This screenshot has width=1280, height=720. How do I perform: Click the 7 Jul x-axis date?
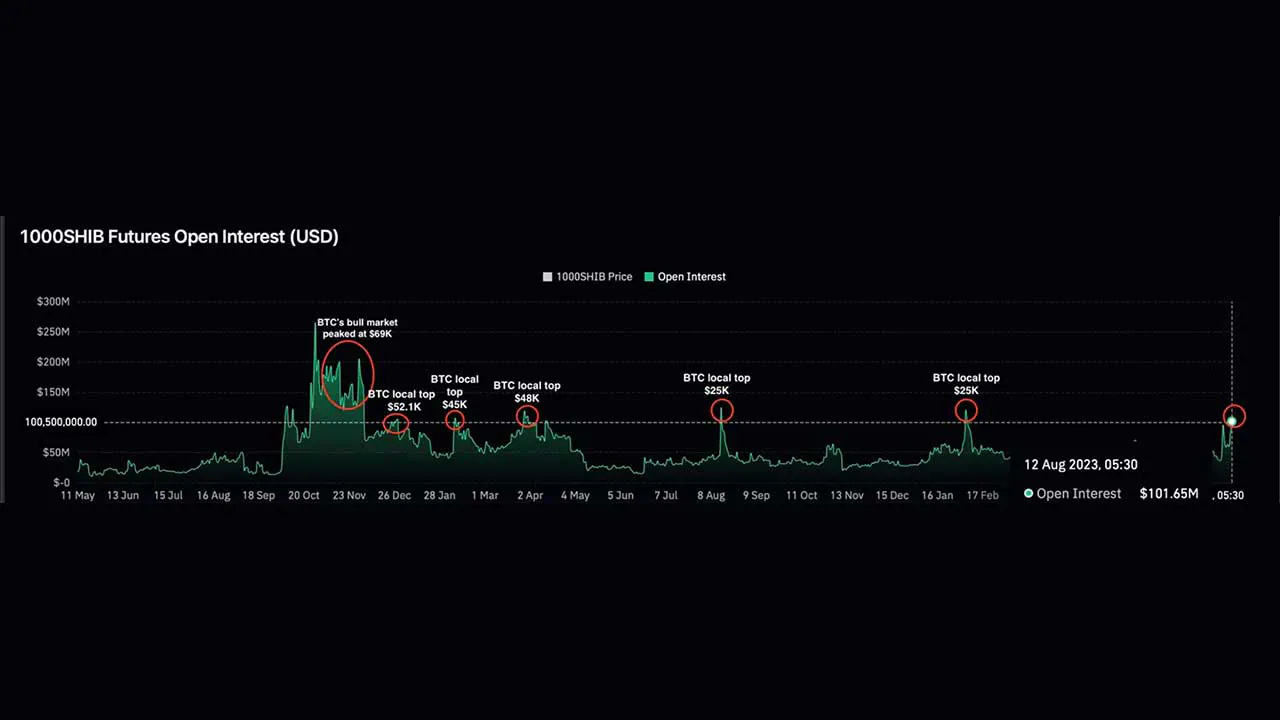point(666,495)
